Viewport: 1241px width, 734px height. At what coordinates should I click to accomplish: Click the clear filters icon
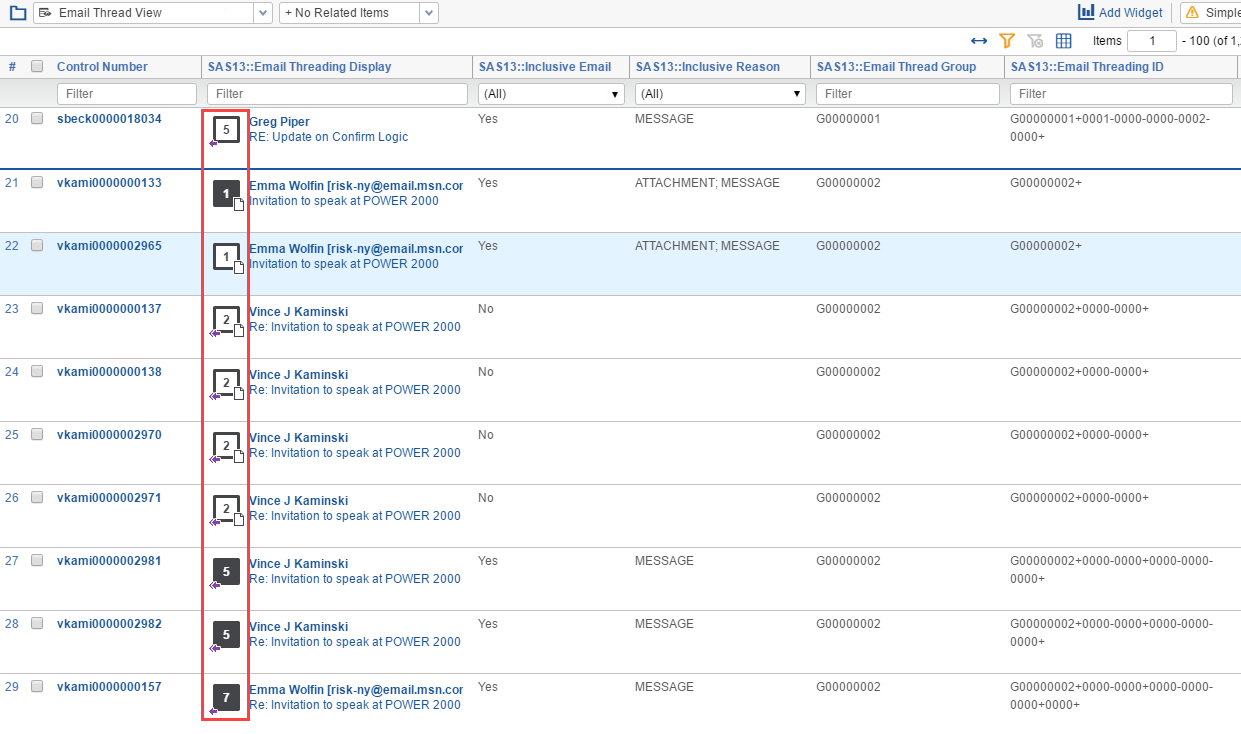[x=1035, y=41]
